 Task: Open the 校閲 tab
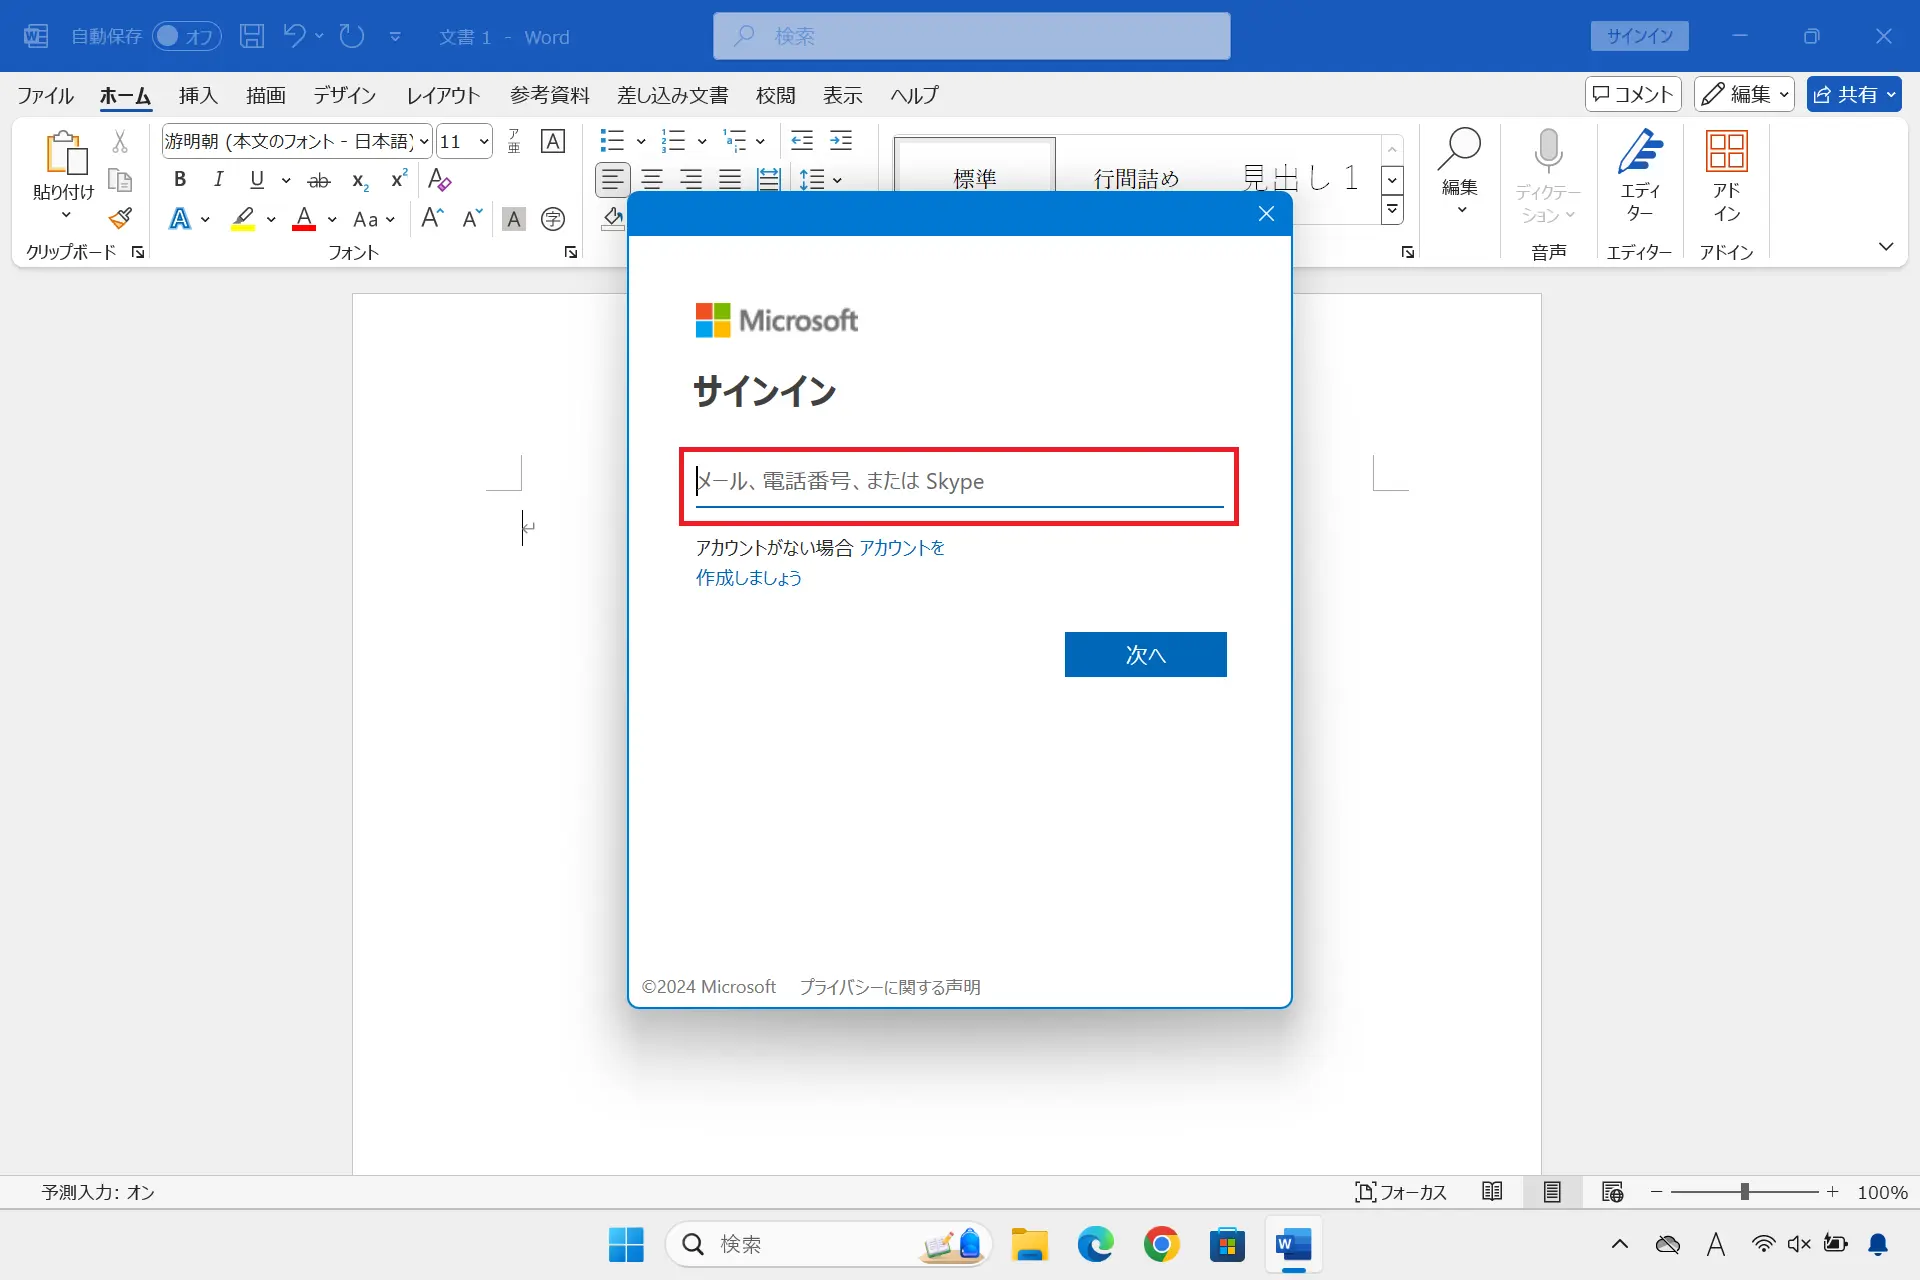(776, 95)
